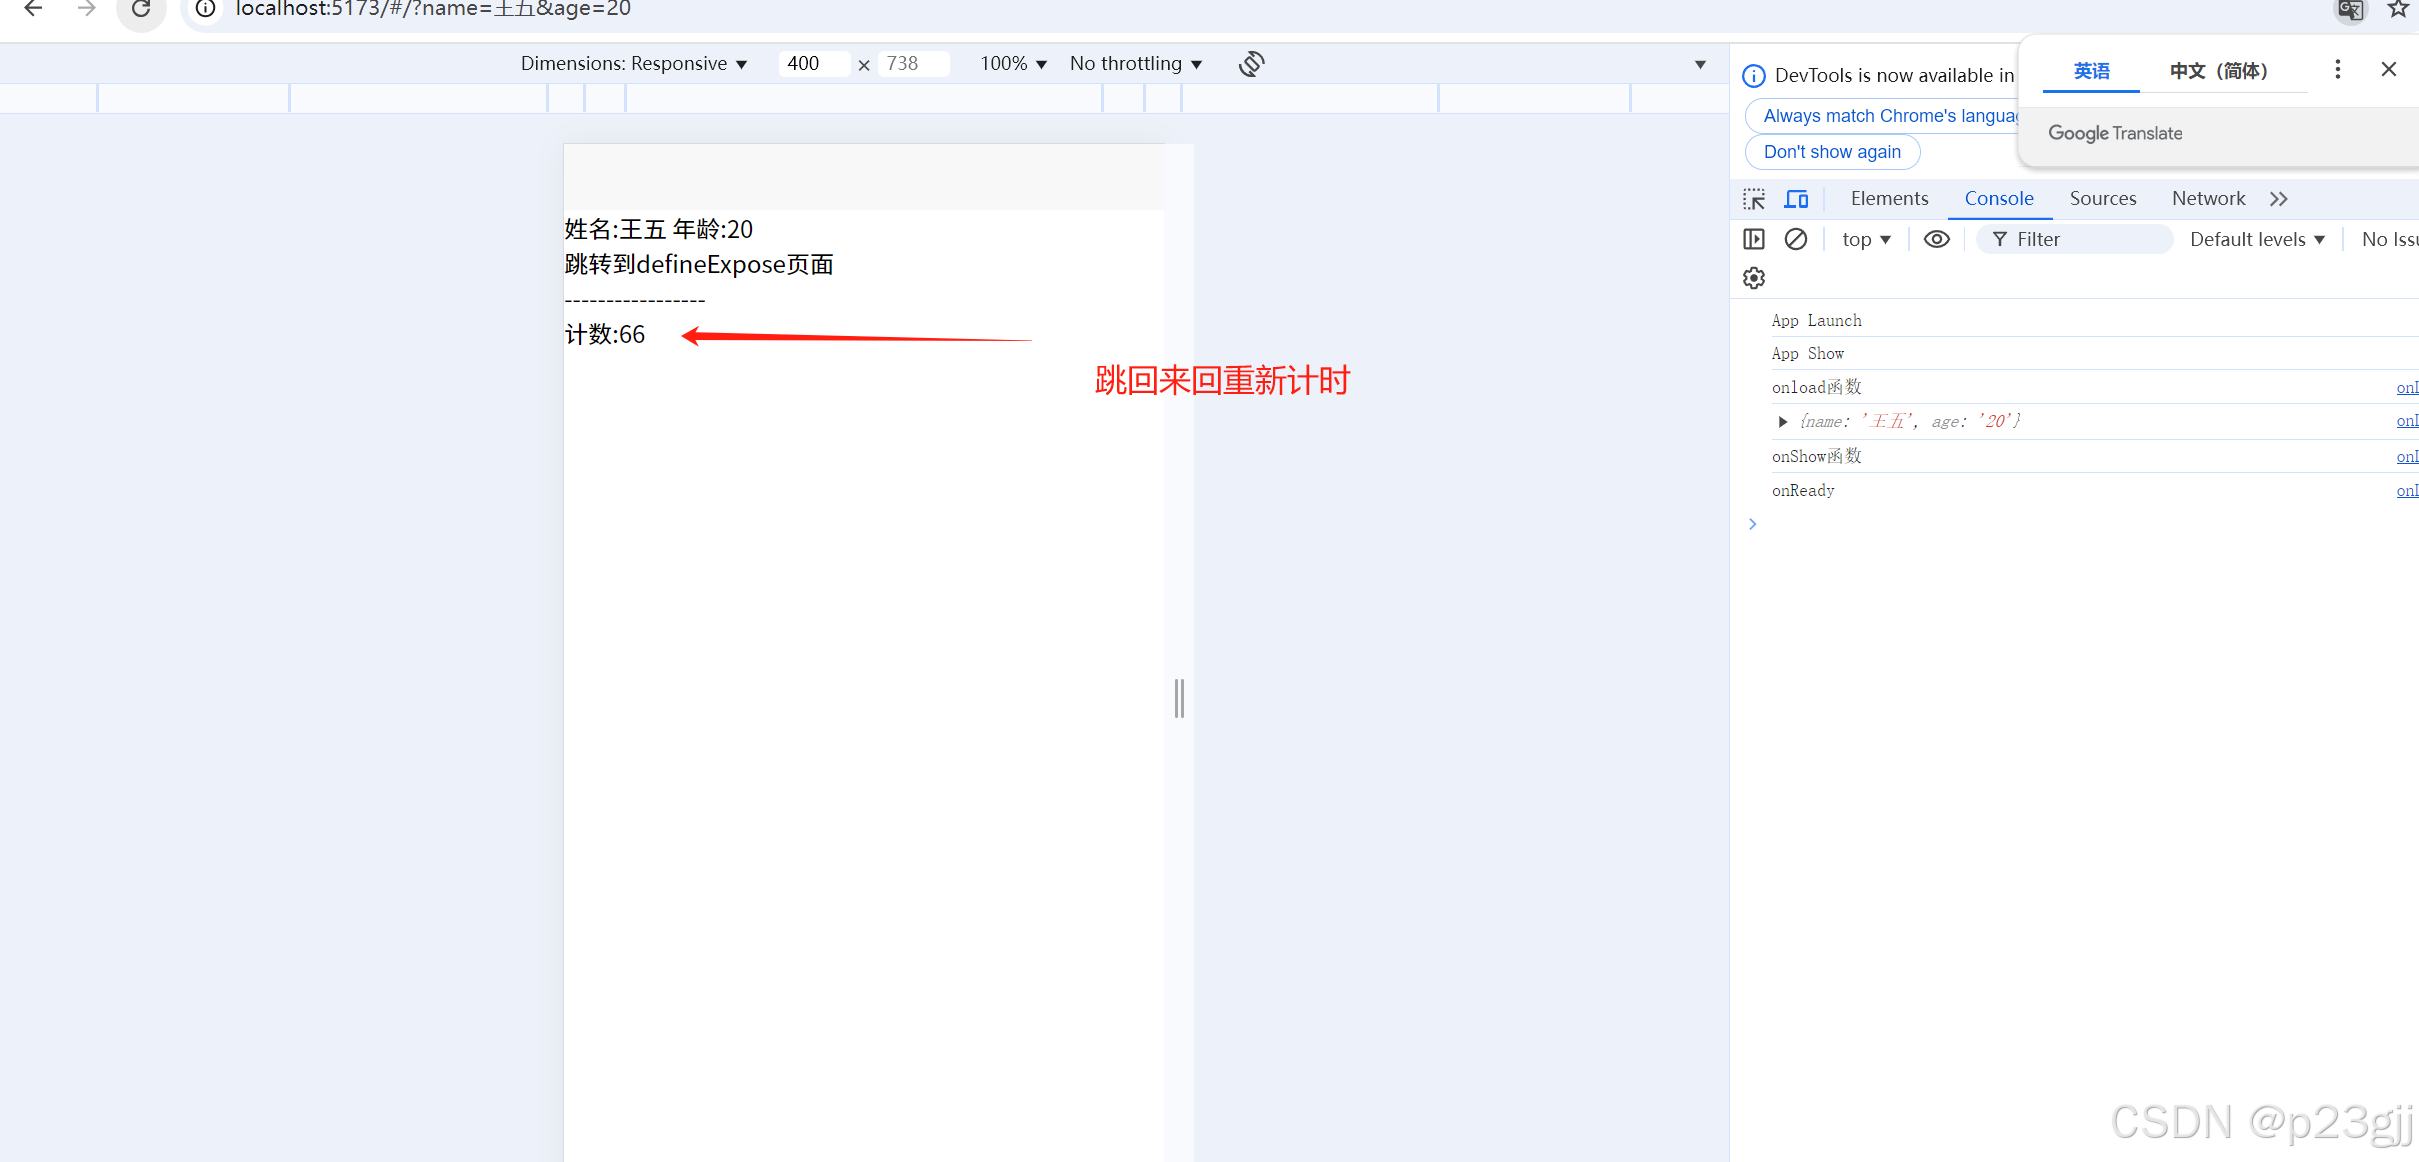The width and height of the screenshot is (2419, 1162).
Task: Open translate options three-dot menu
Action: point(2337,69)
